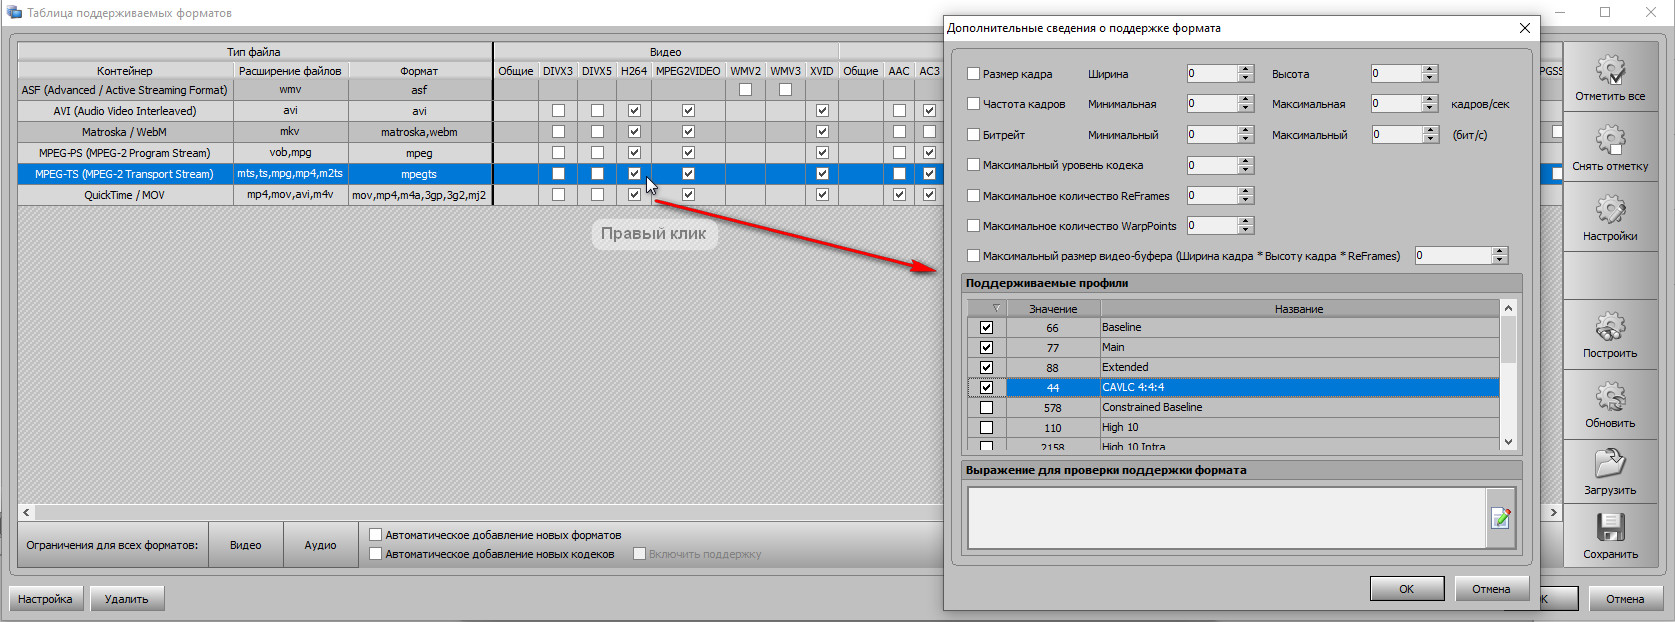Click the 'Удалить' button
Viewport: 1675px width, 622px height.
(127, 599)
